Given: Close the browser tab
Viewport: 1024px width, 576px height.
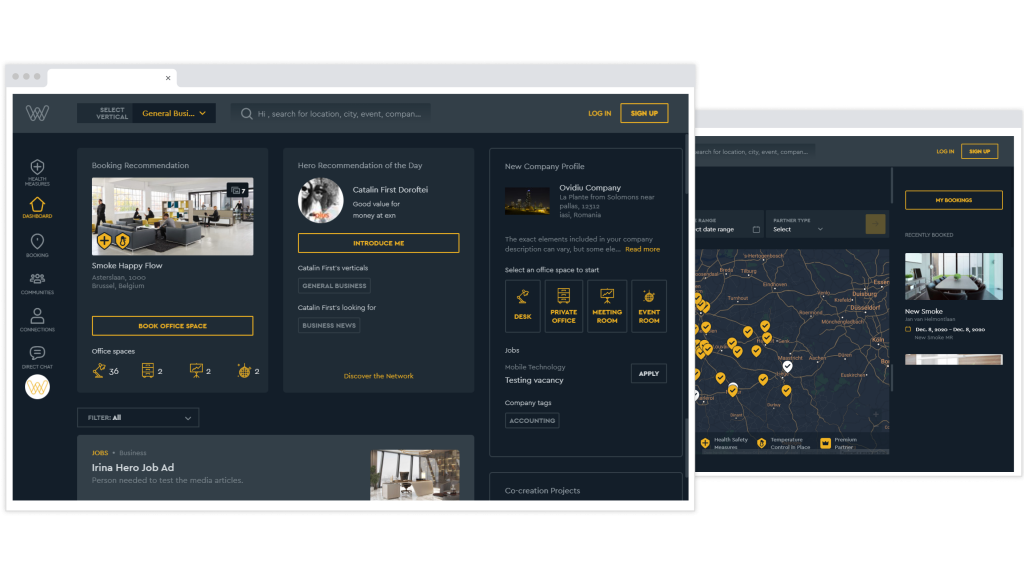Looking at the screenshot, I should point(168,78).
